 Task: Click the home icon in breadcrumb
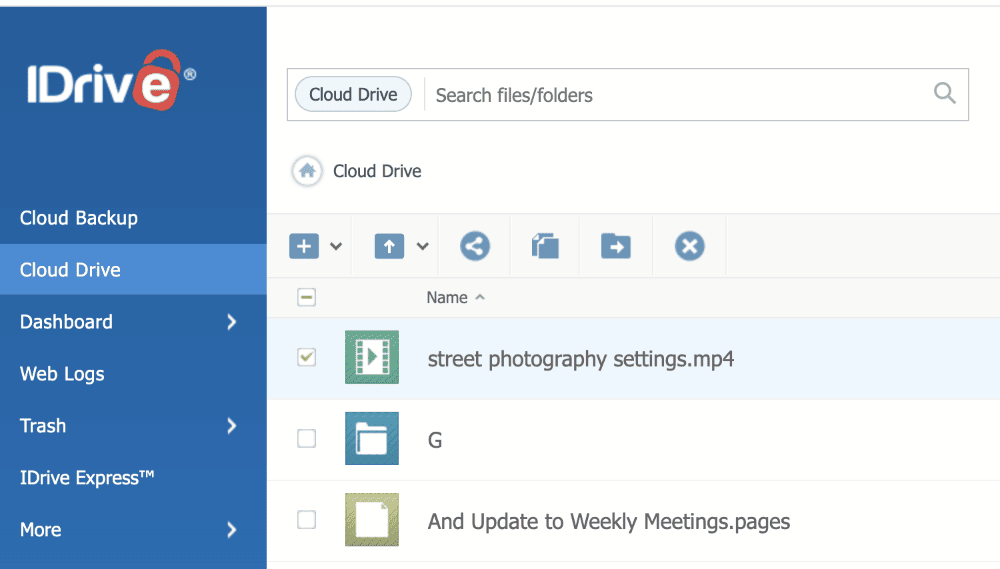click(x=307, y=171)
